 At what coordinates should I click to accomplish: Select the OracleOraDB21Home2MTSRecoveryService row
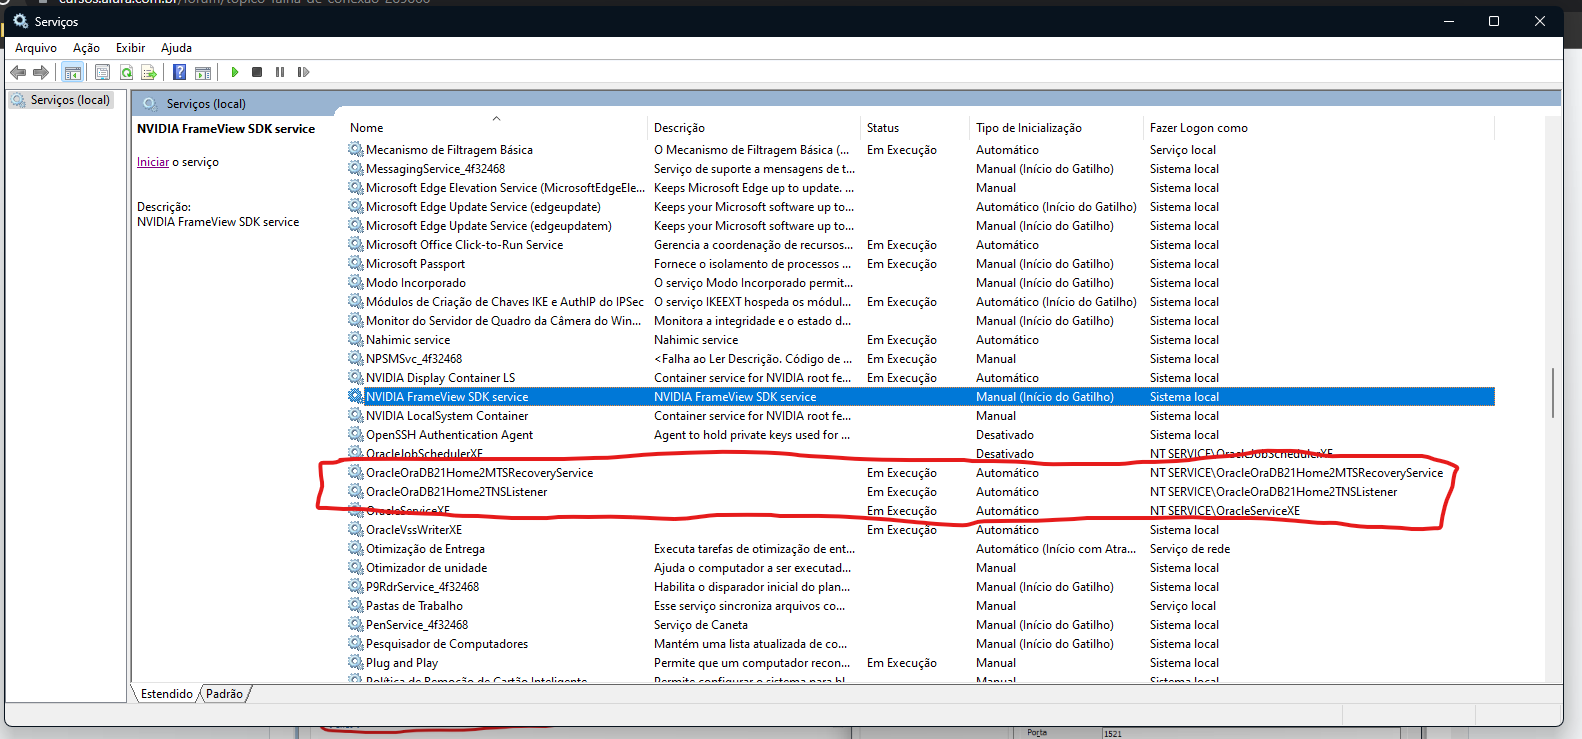point(920,473)
